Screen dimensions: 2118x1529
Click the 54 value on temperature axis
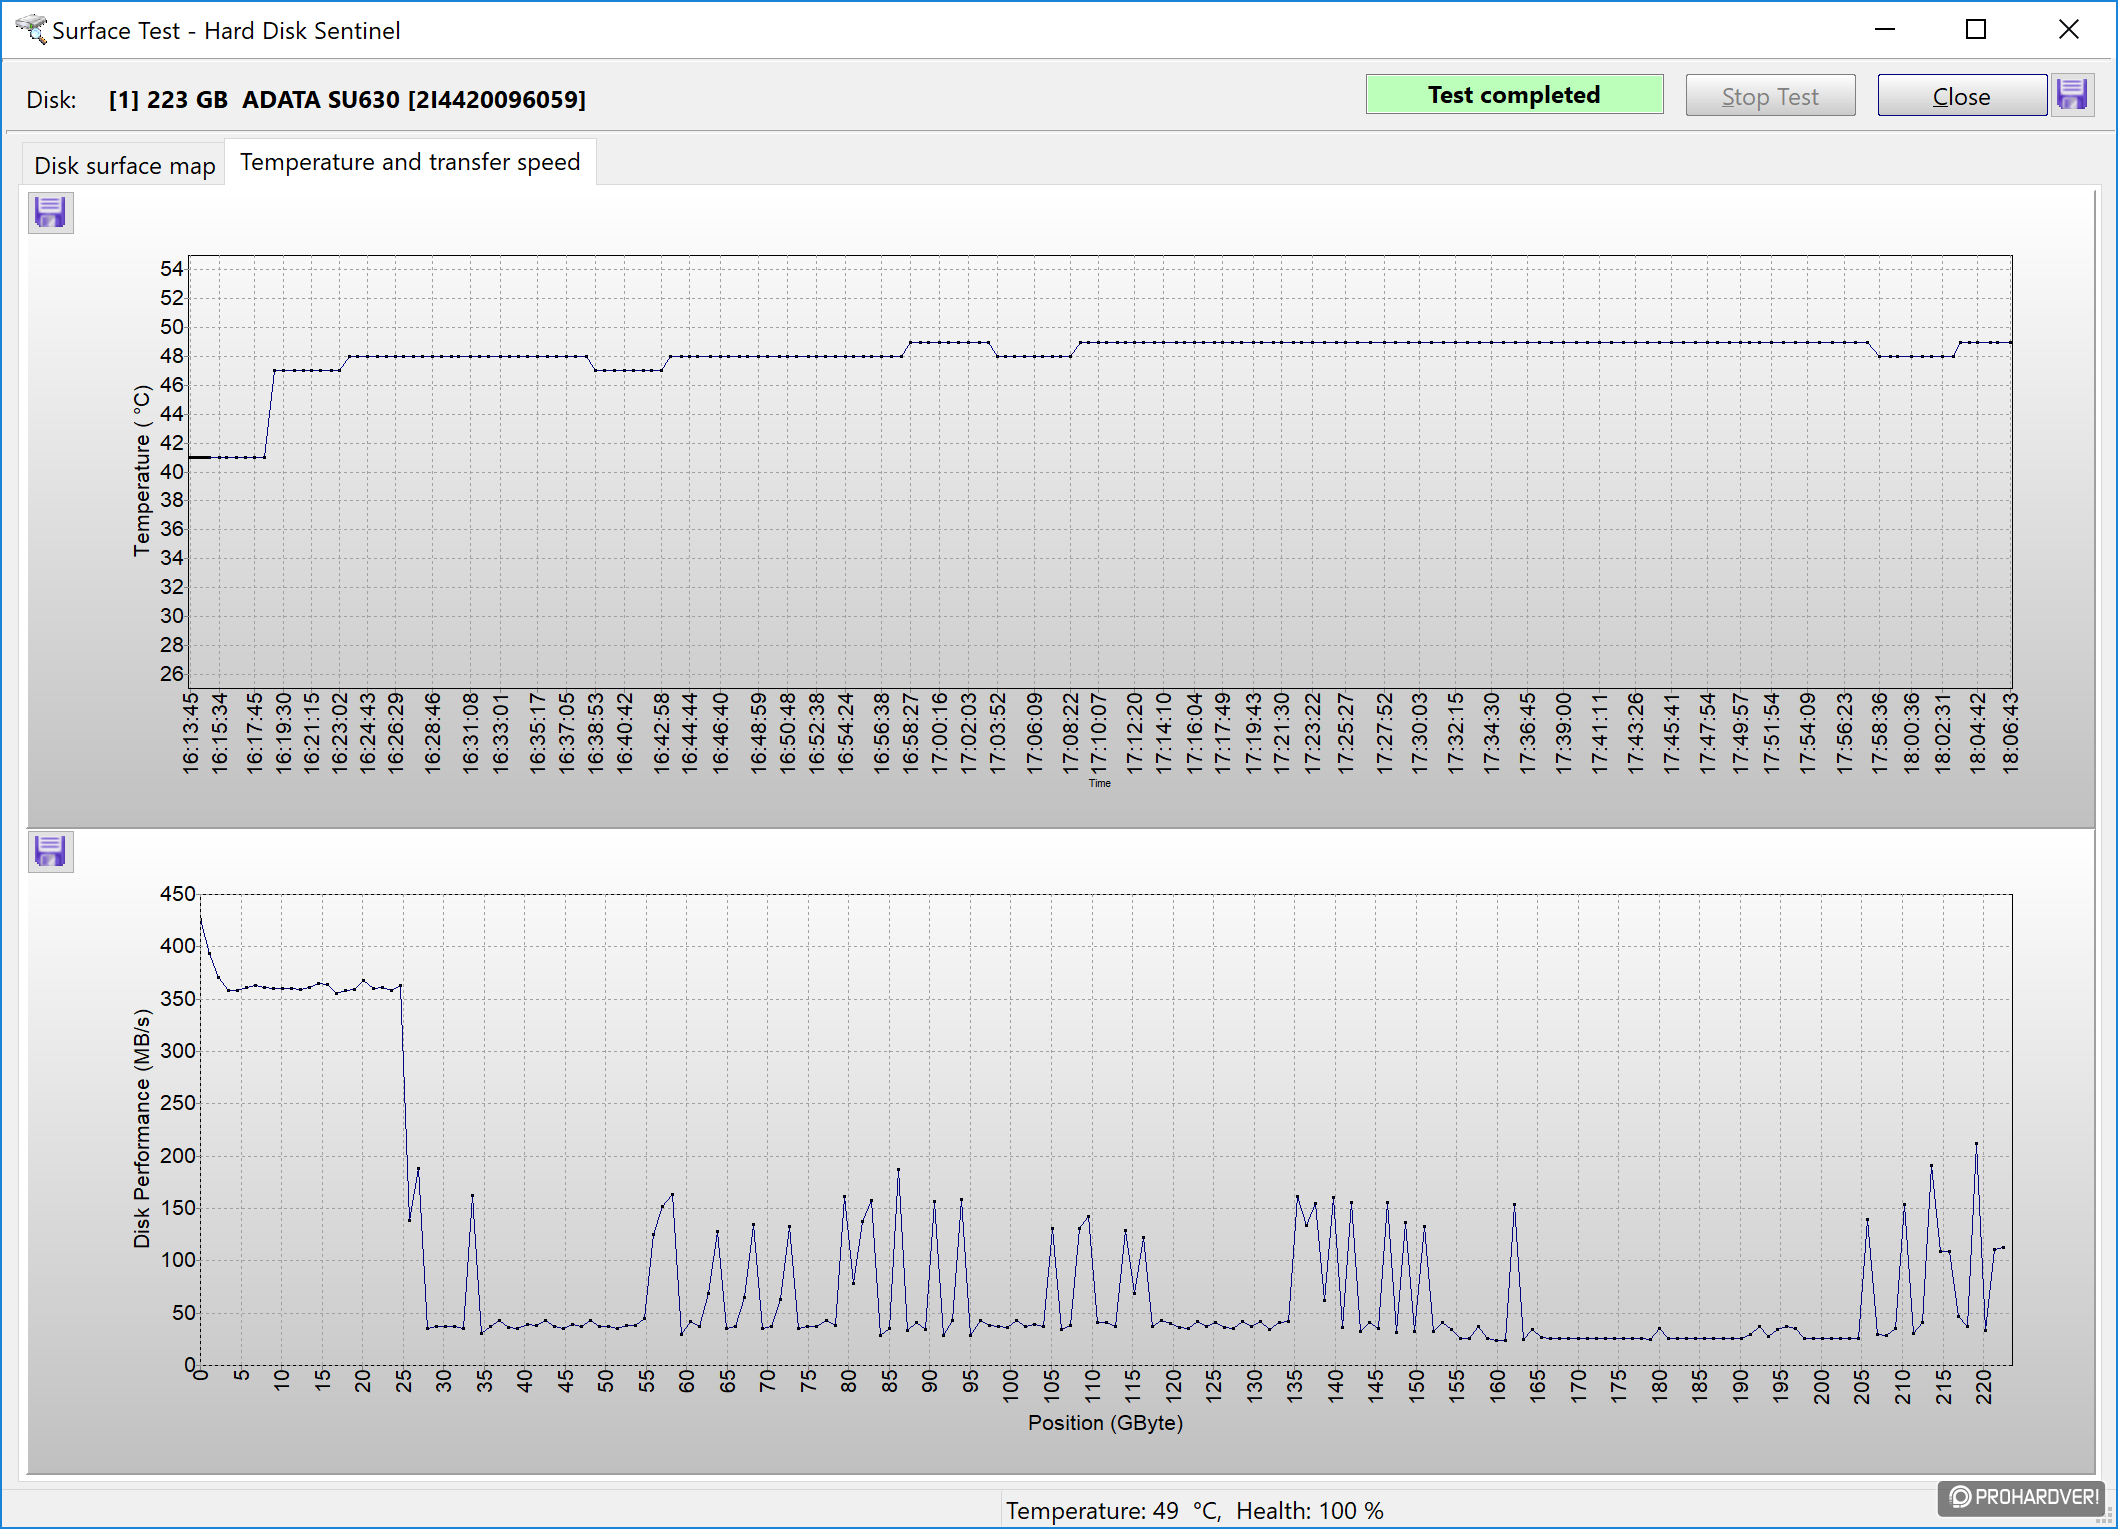tap(172, 268)
